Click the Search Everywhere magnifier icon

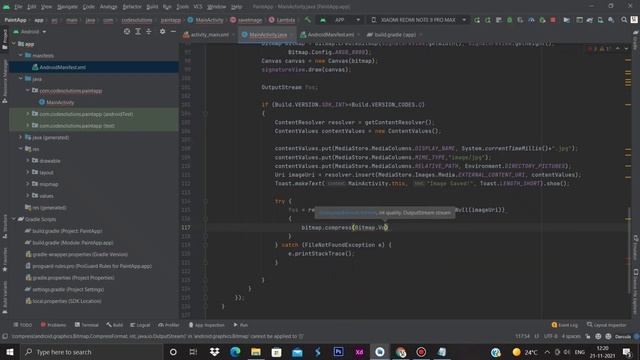tap(624, 20)
